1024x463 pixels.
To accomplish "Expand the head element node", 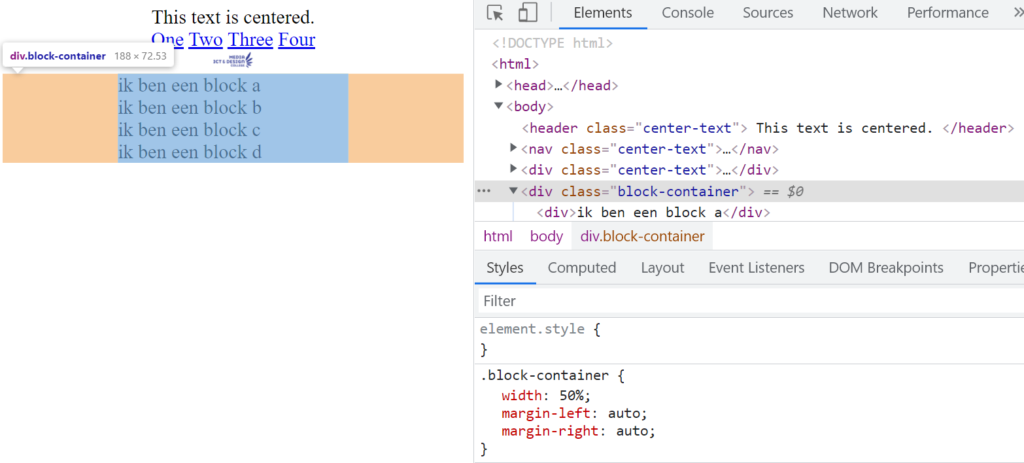I will pyautogui.click(x=500, y=85).
